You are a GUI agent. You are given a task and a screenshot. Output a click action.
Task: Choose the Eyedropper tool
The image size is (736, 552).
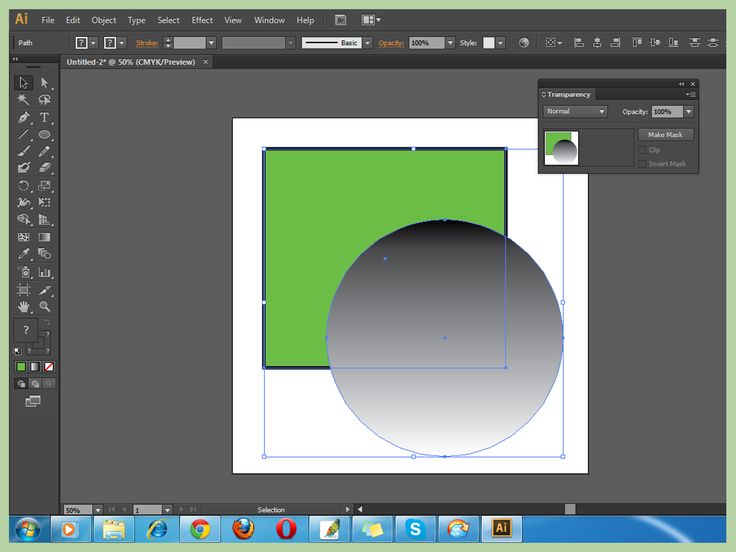tap(23, 255)
